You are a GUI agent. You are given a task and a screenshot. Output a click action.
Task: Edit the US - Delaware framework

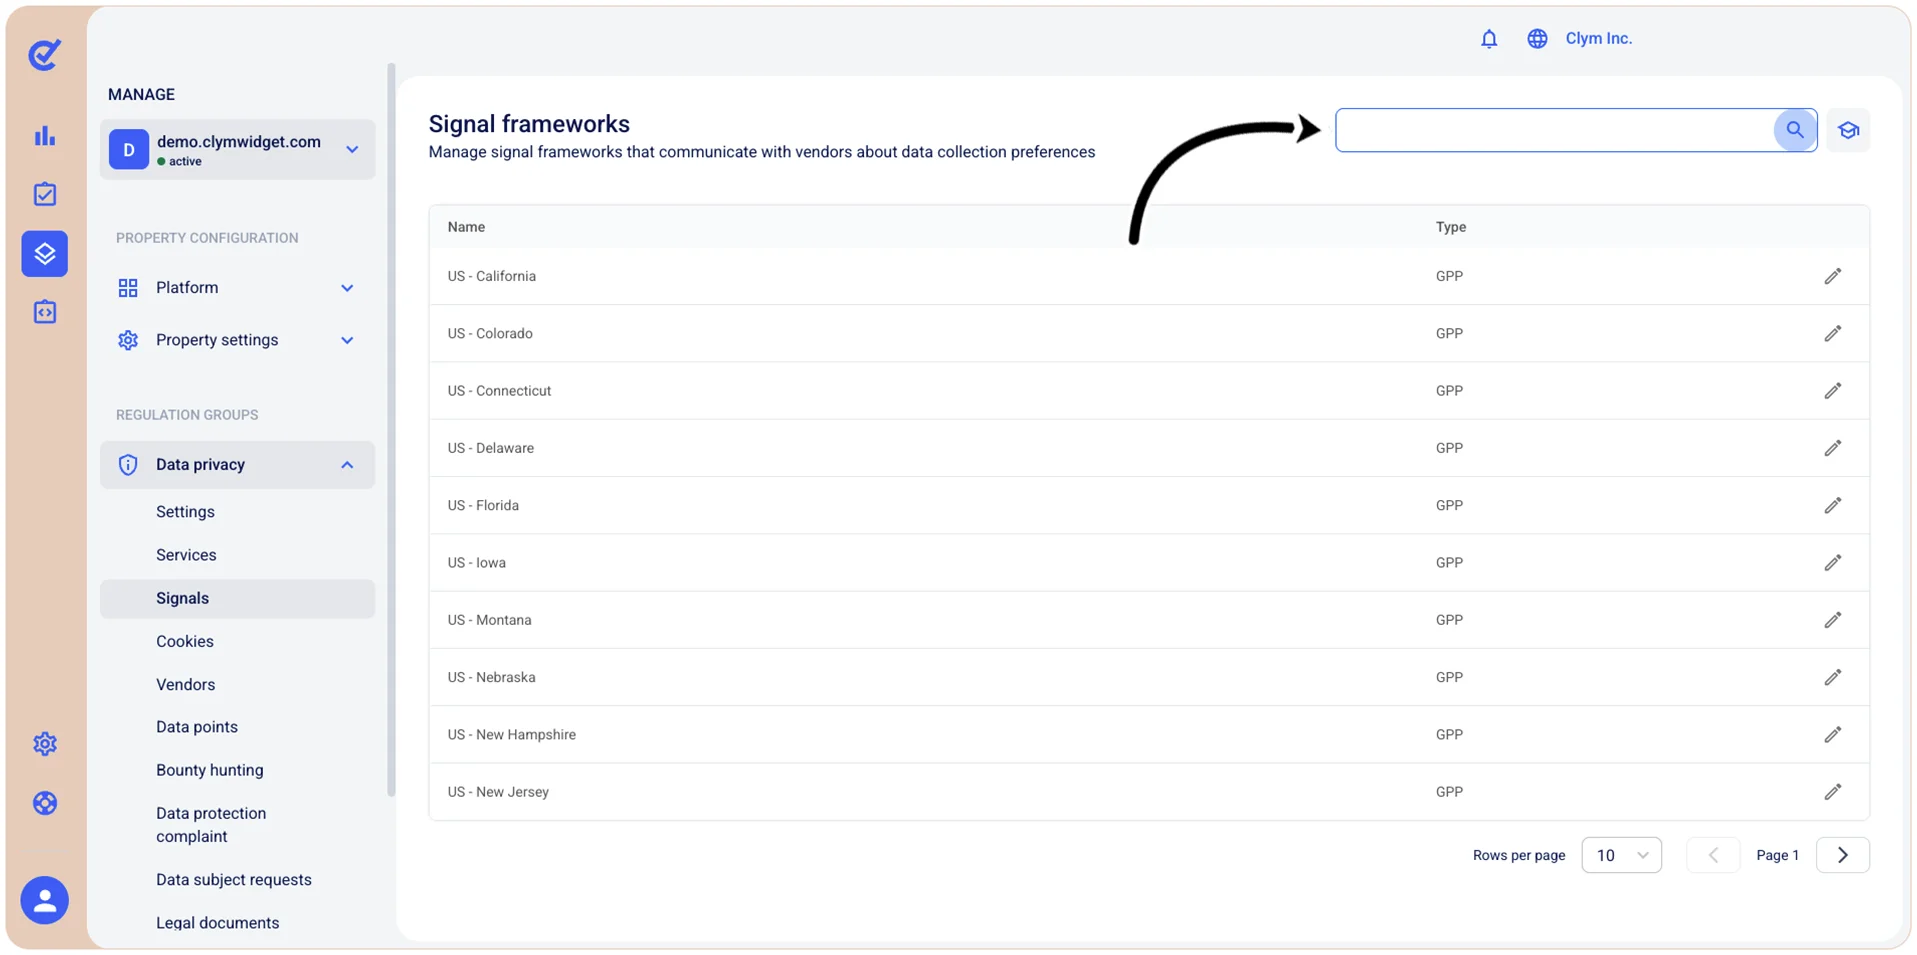point(1832,448)
